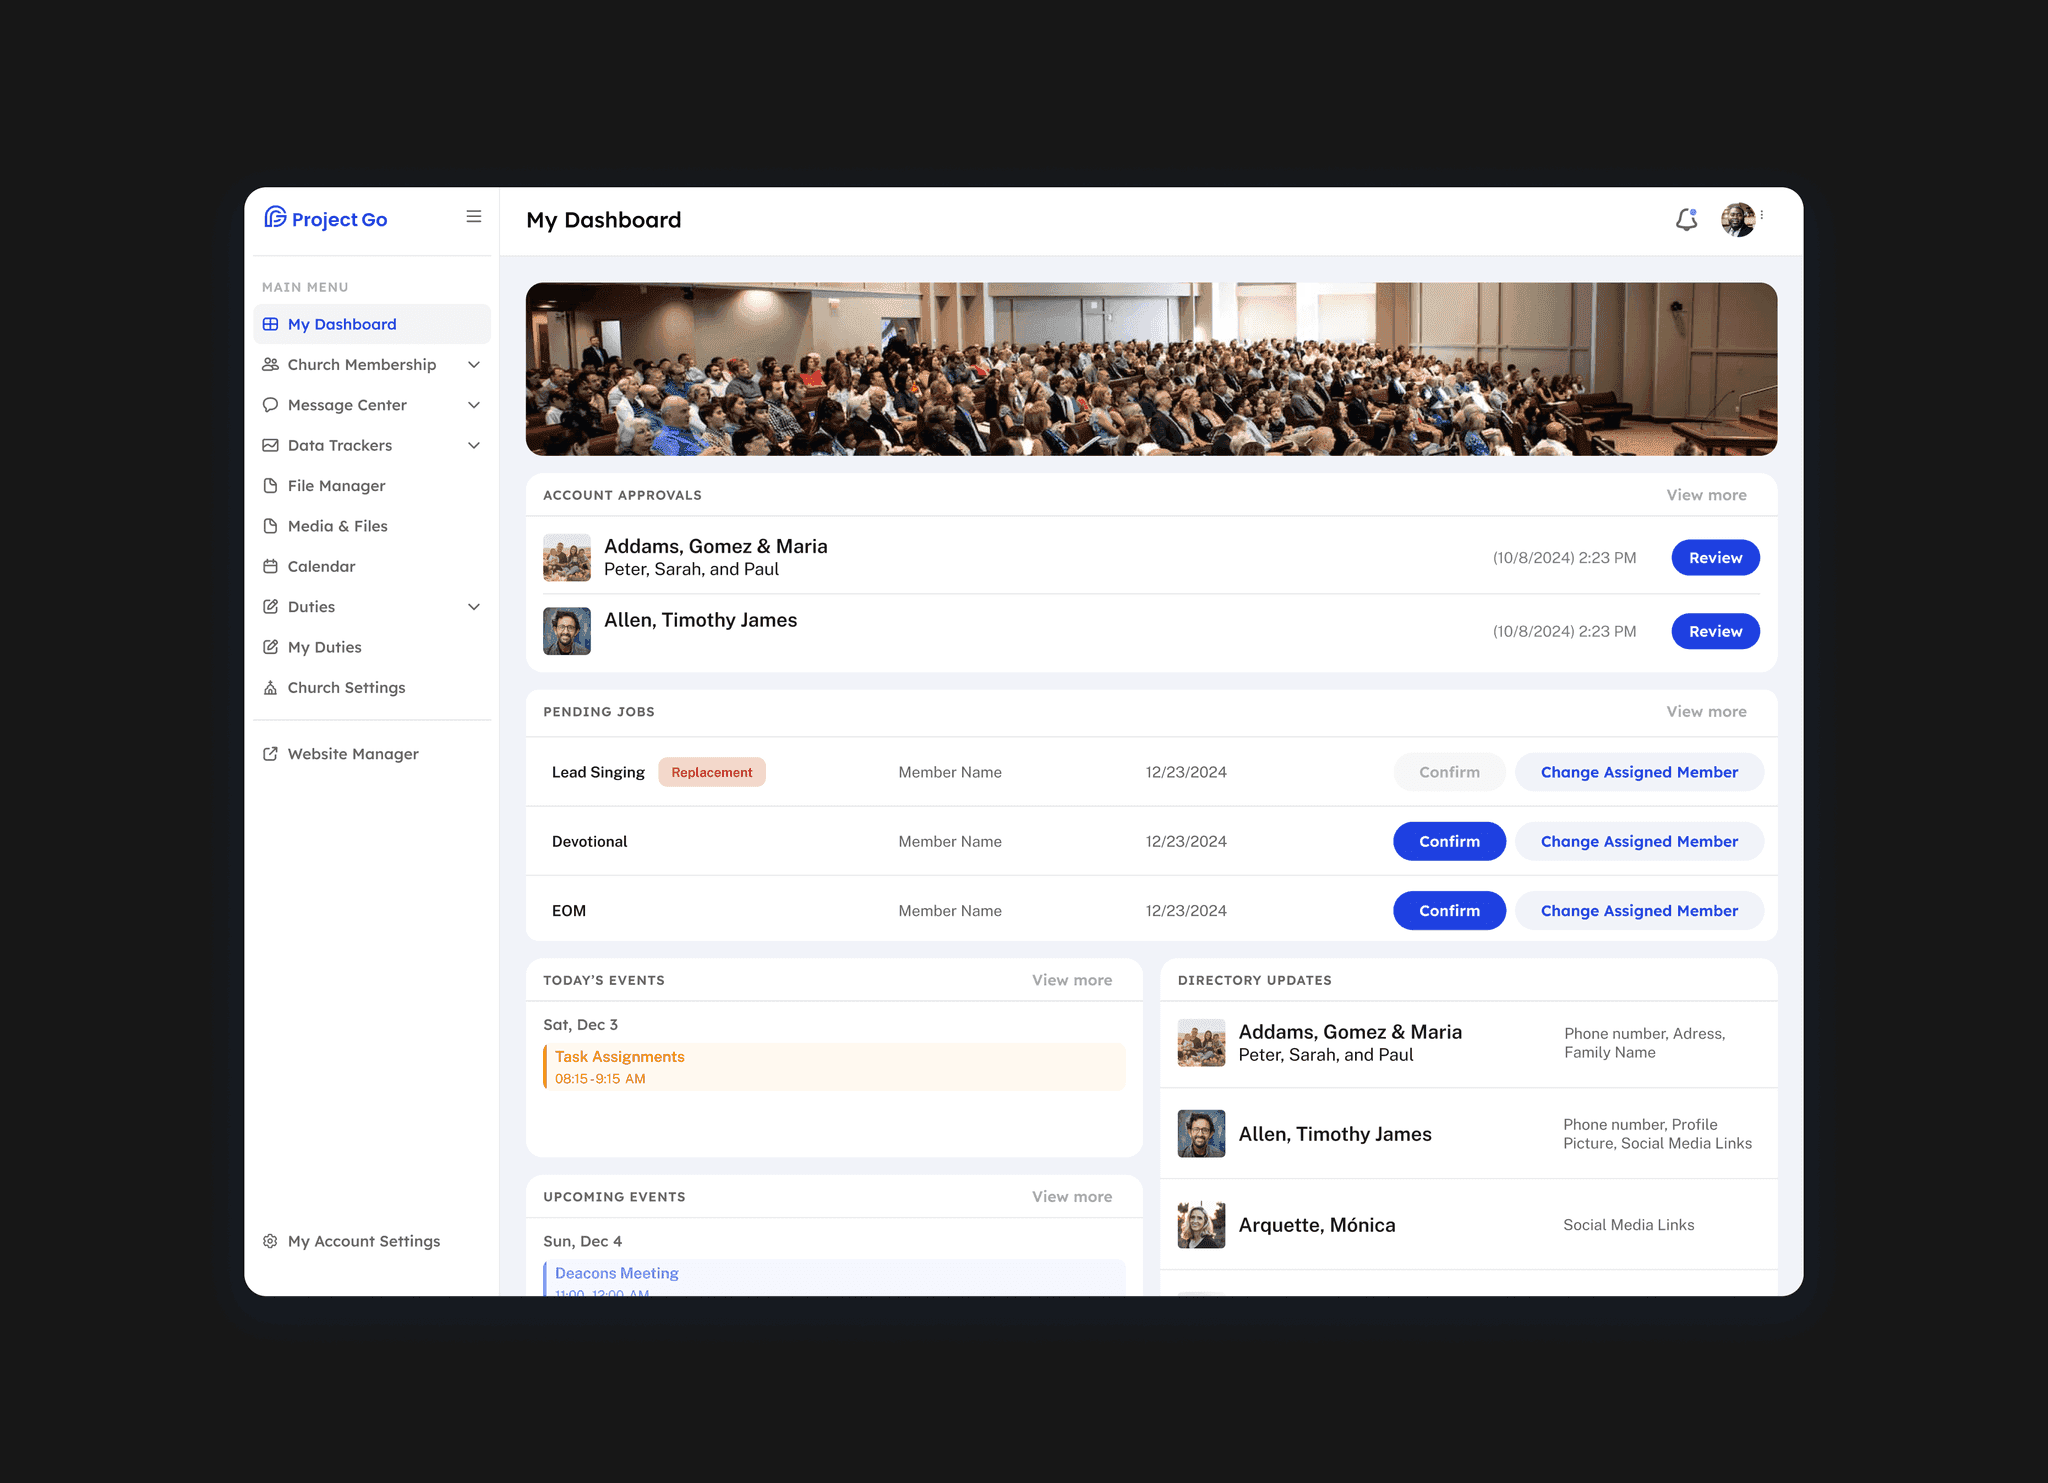Click Arquette, Mónica directory thumbnail

(x=1201, y=1225)
